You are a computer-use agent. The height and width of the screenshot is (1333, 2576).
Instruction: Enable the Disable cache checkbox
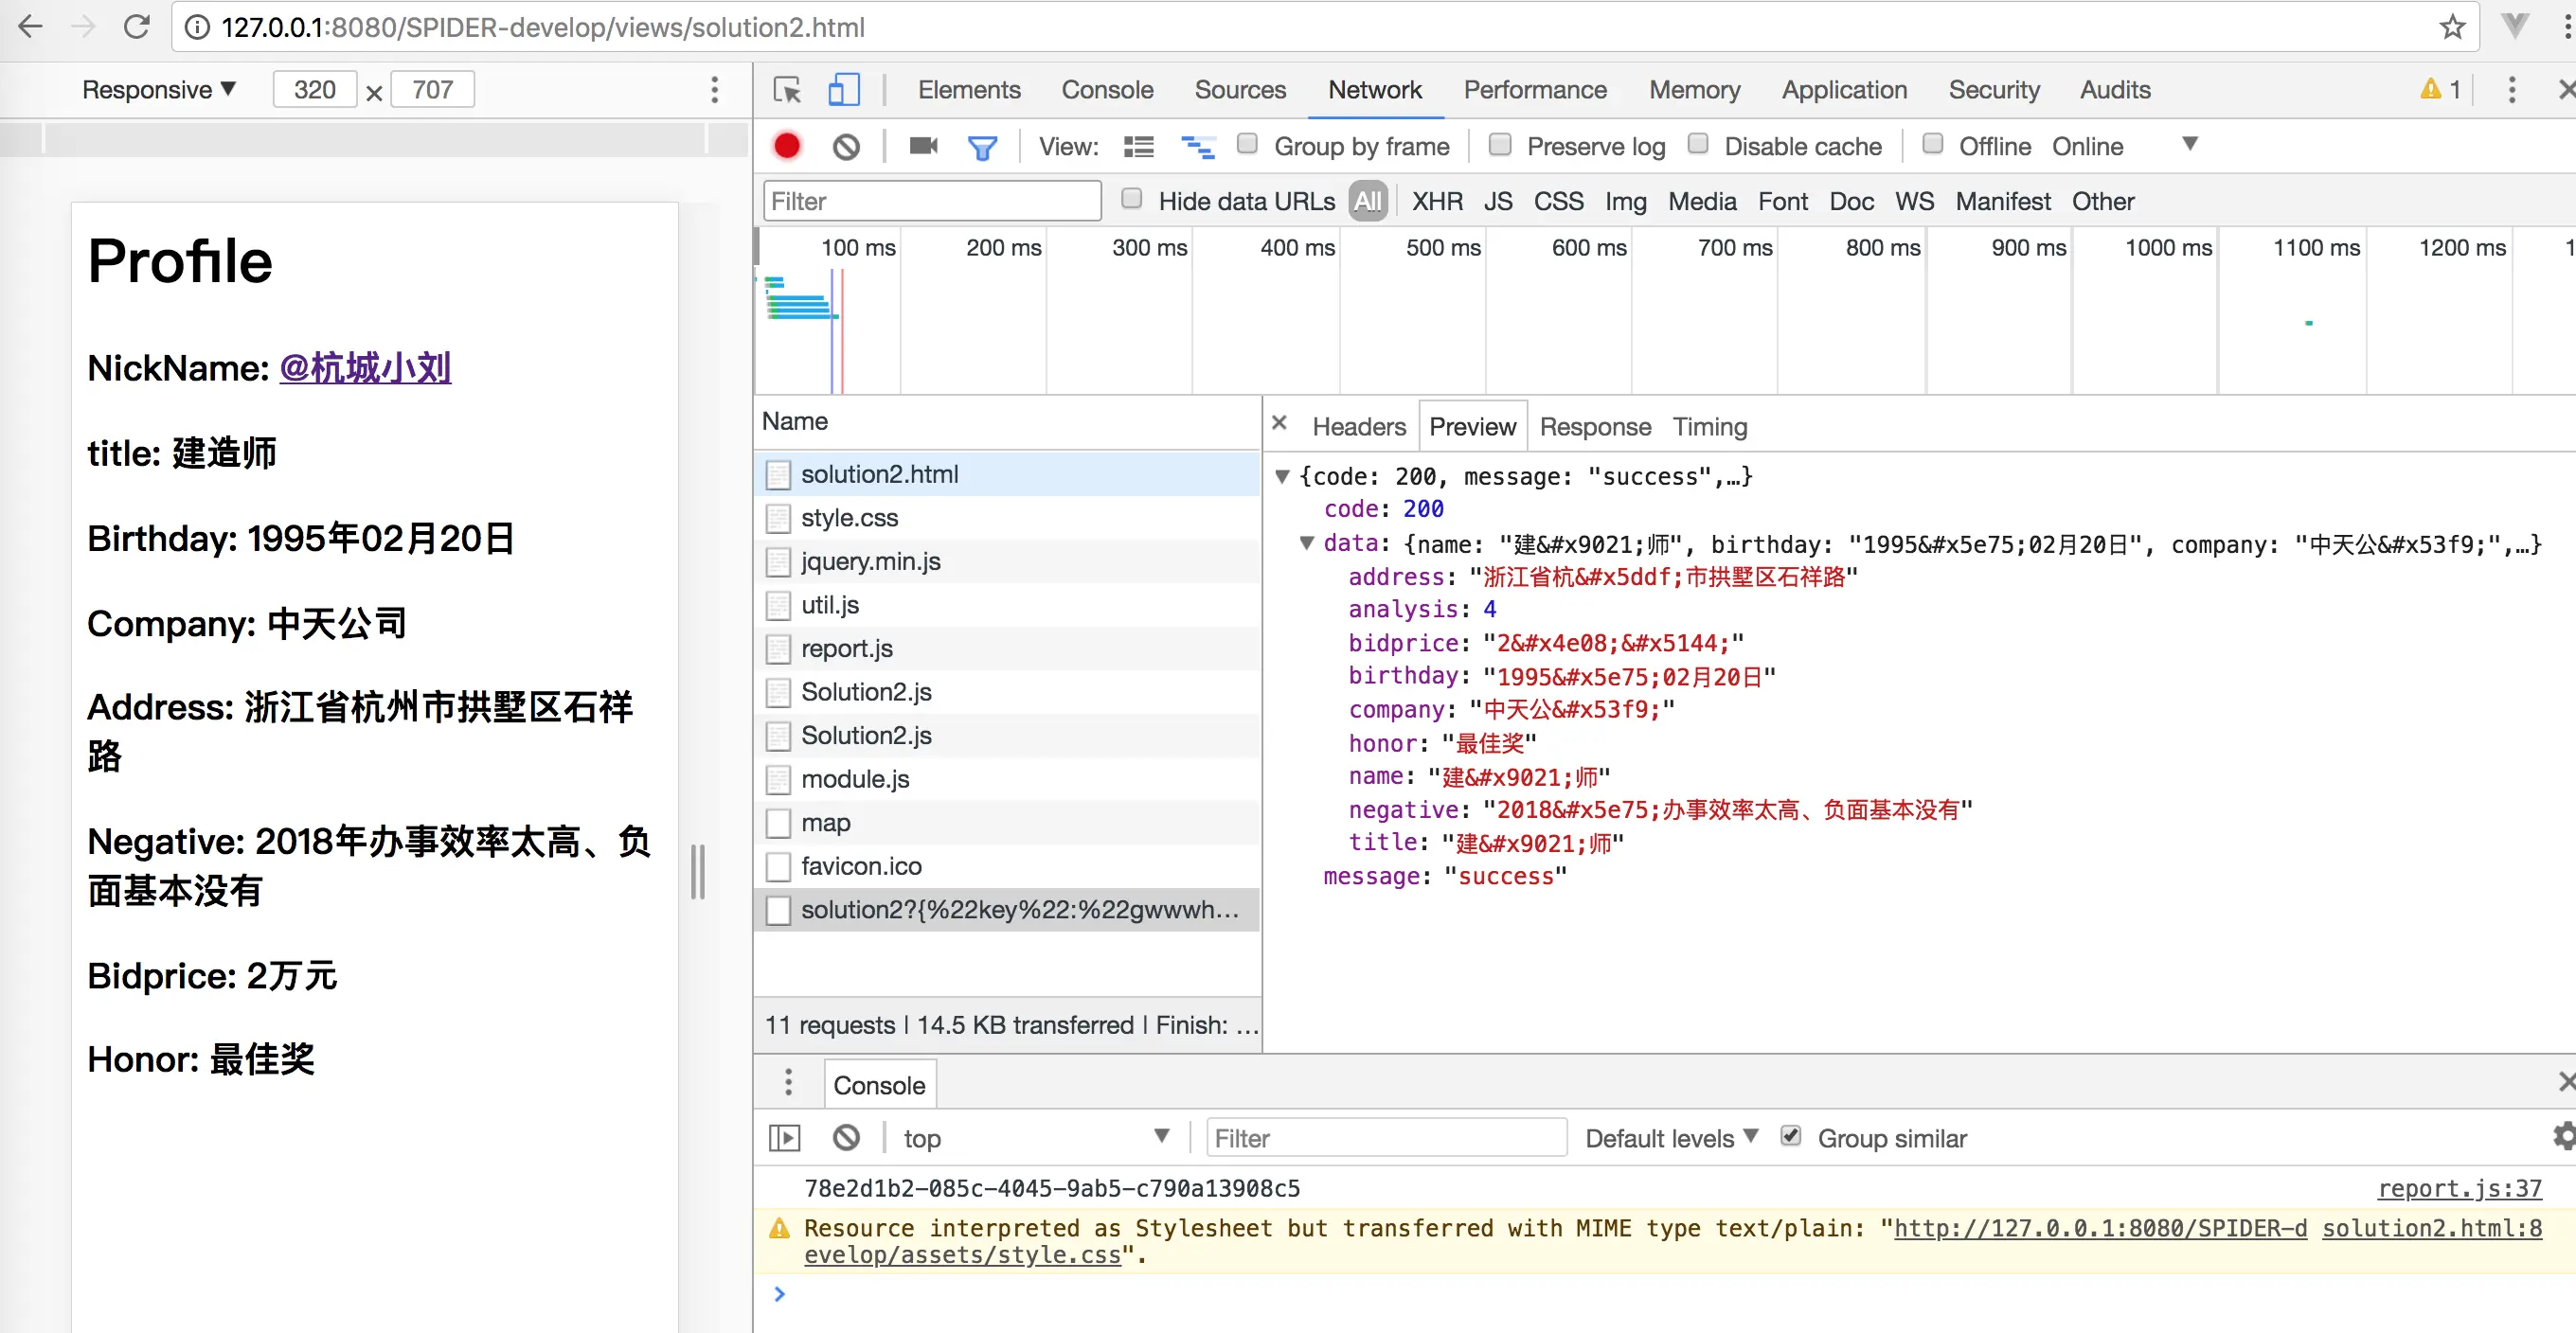(x=1697, y=145)
